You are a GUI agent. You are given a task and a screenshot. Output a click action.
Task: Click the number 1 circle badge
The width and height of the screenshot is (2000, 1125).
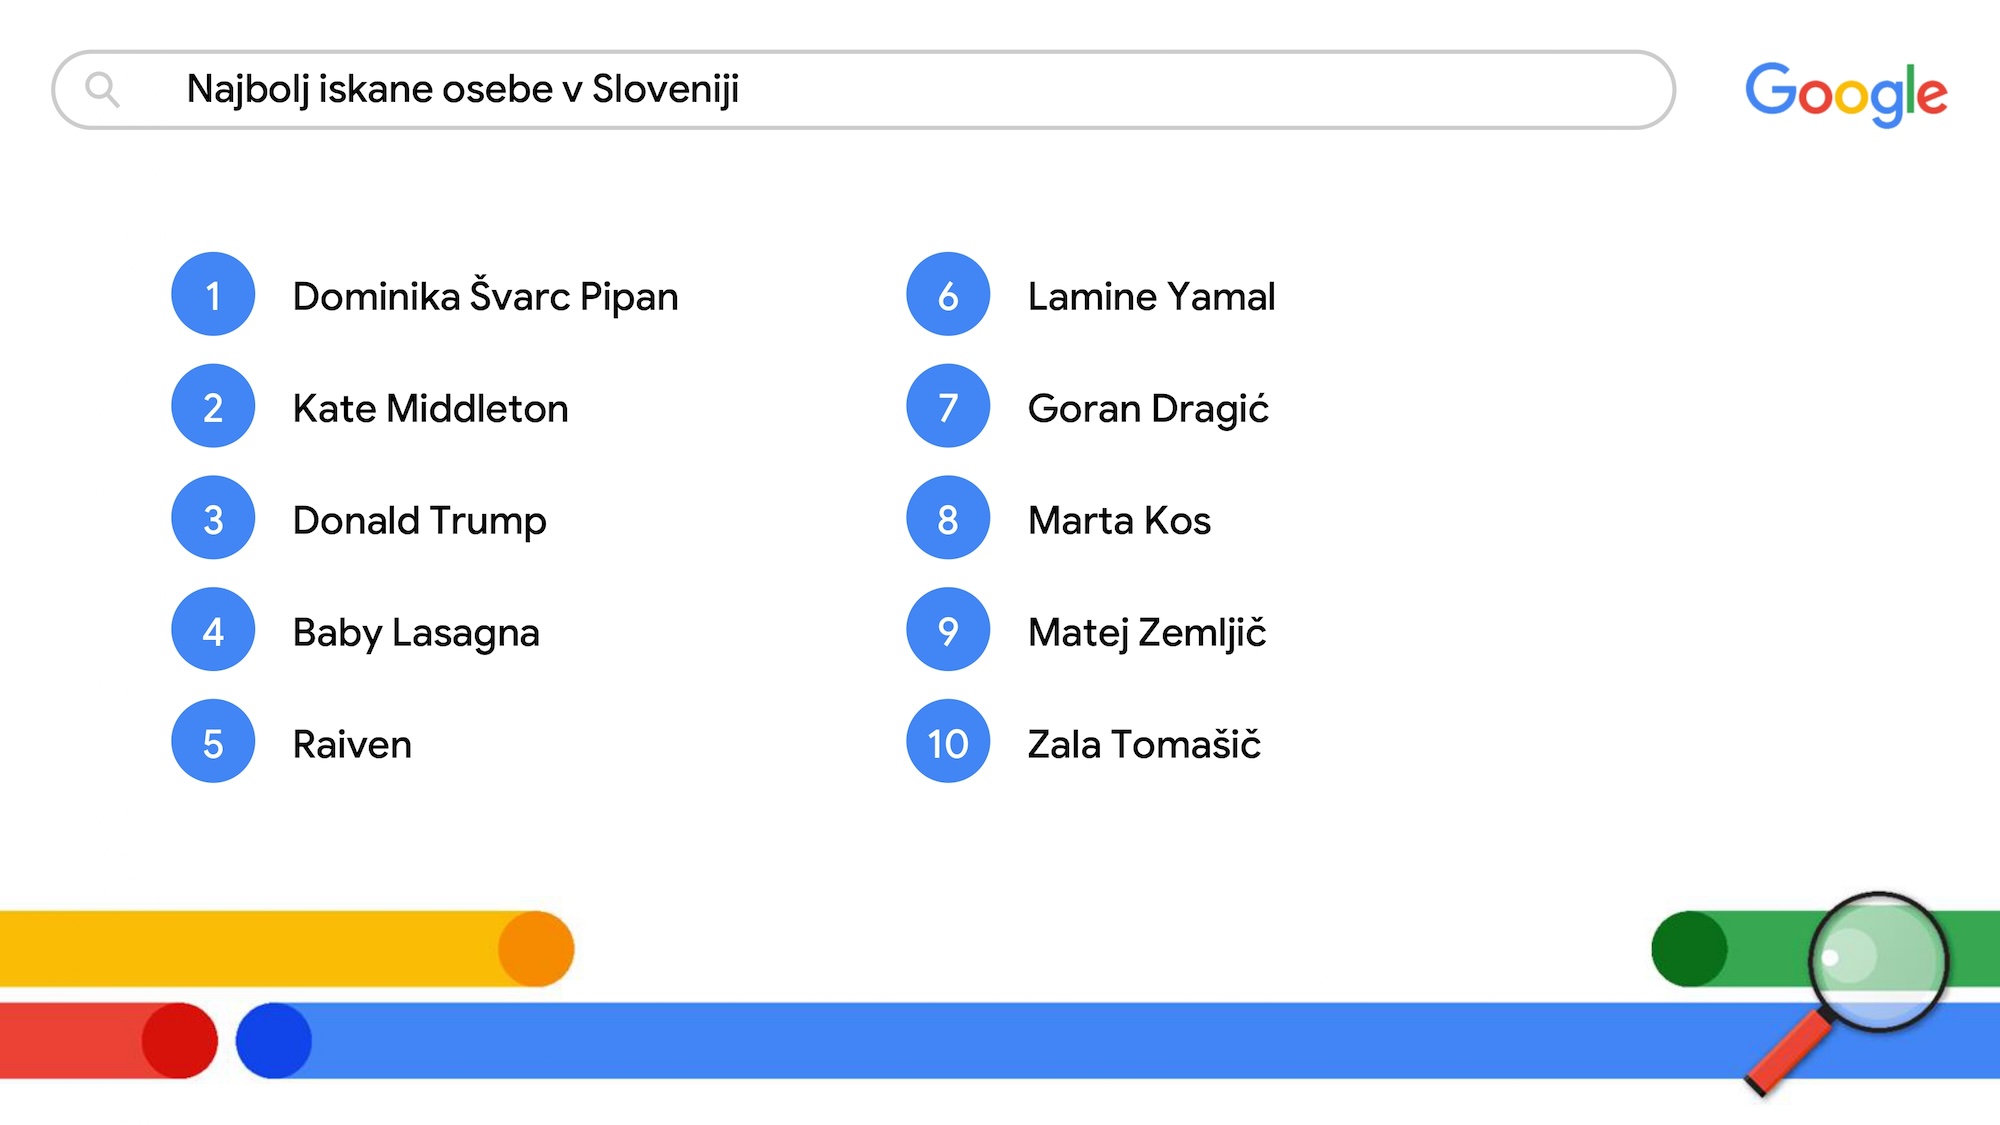(213, 295)
